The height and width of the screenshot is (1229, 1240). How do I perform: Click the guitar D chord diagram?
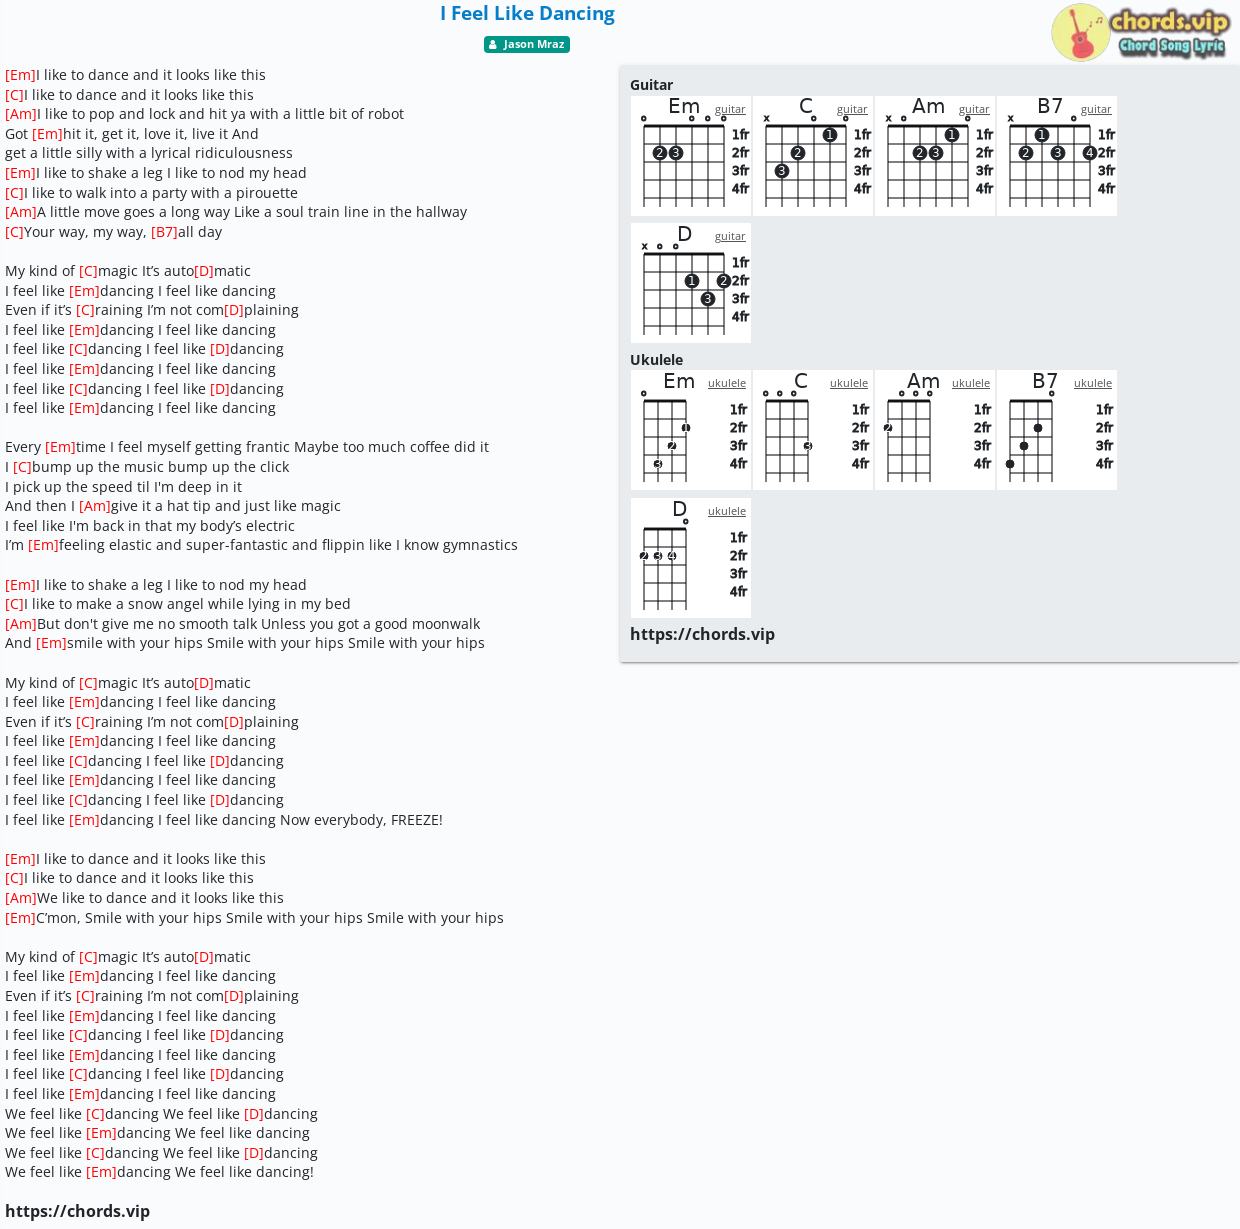691,283
